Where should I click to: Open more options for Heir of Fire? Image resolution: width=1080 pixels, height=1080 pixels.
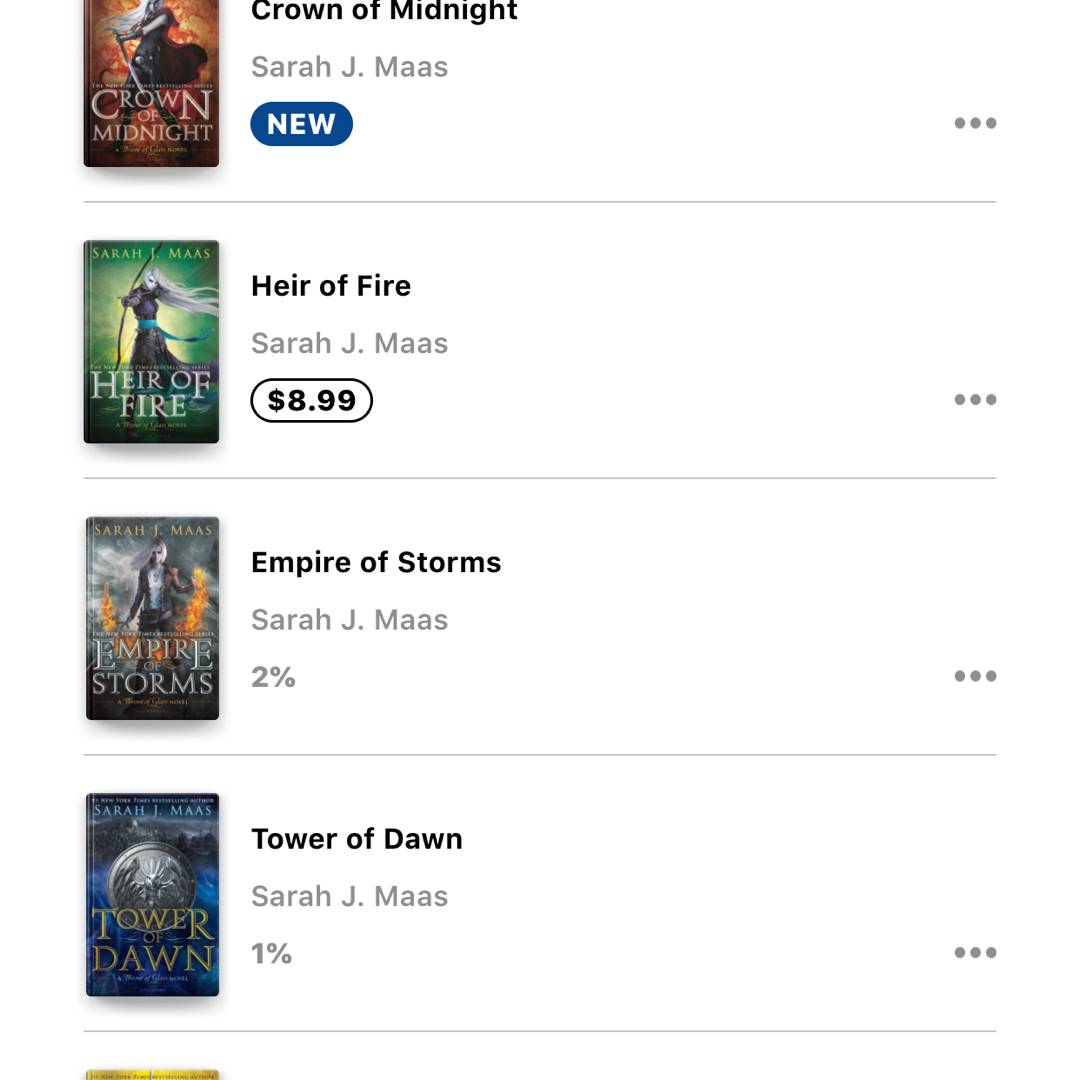975,400
